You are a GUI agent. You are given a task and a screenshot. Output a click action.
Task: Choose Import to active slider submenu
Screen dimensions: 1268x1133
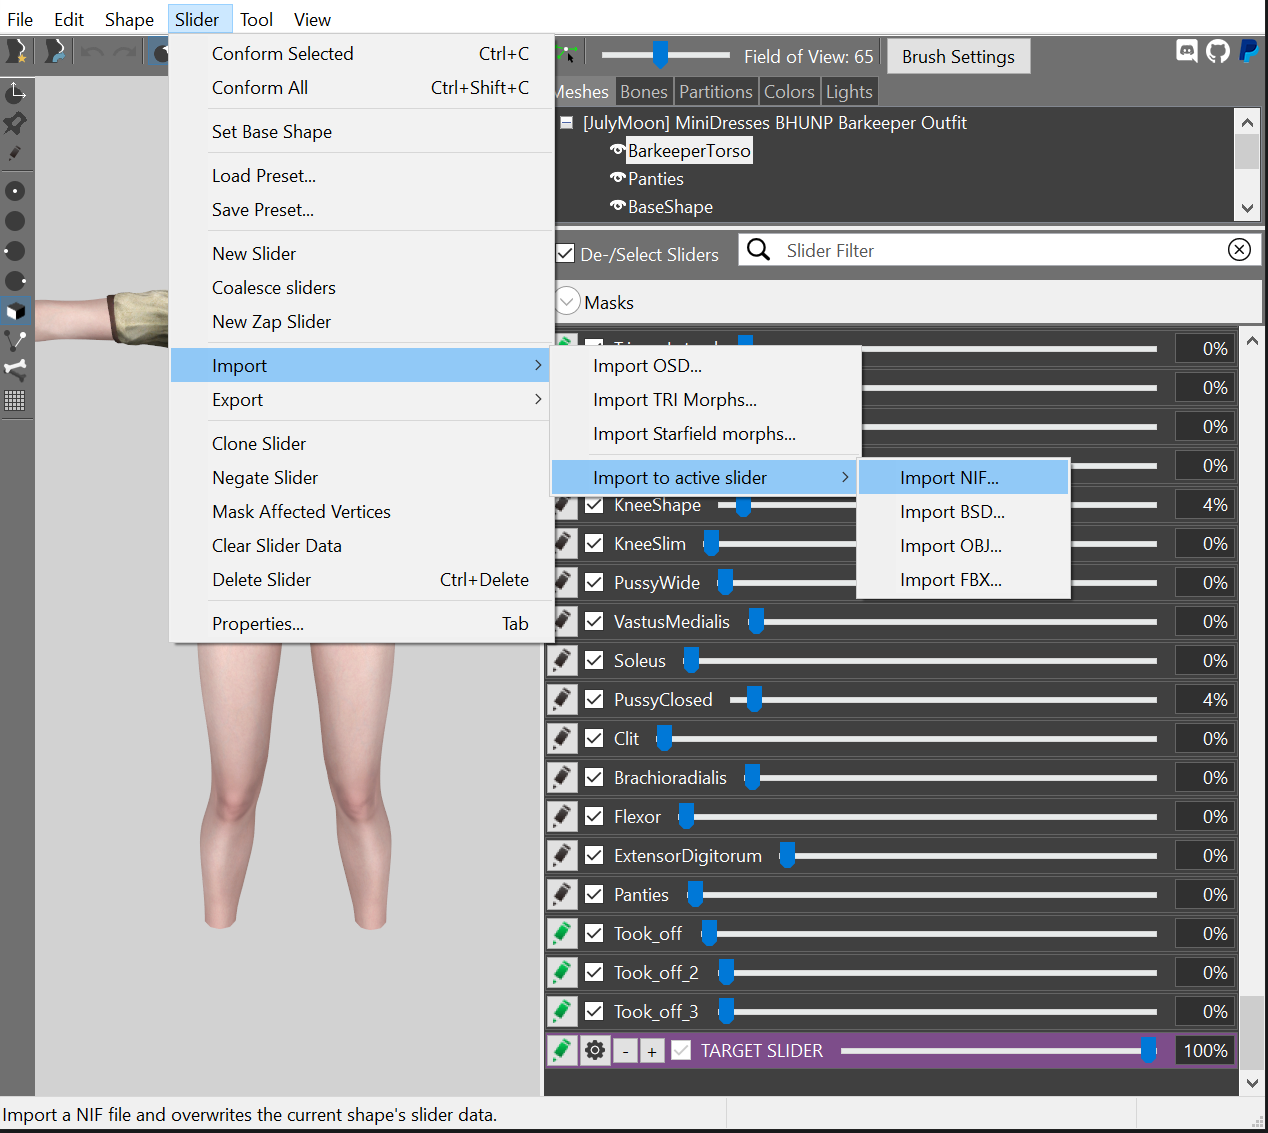(x=706, y=477)
